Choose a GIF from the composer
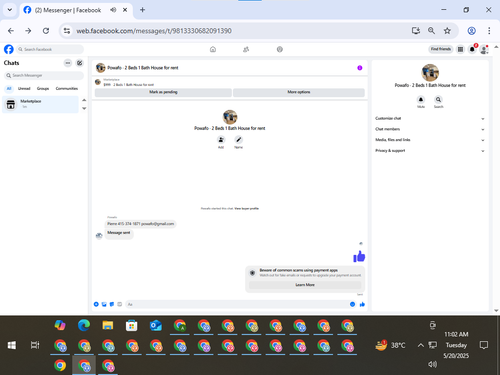This screenshot has width=500, height=375. pyautogui.click(x=120, y=304)
